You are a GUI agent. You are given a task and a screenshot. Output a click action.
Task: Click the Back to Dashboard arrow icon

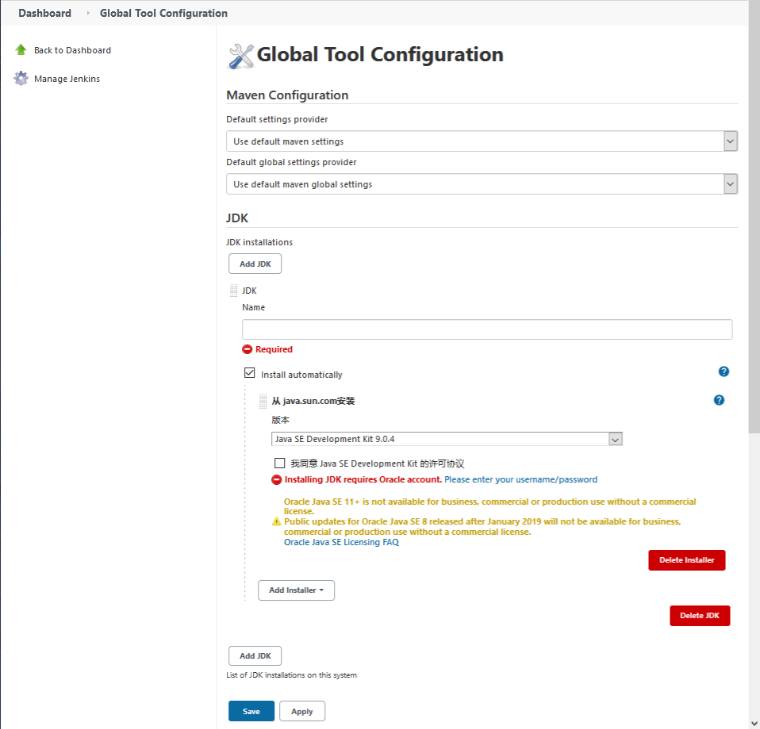(21, 50)
